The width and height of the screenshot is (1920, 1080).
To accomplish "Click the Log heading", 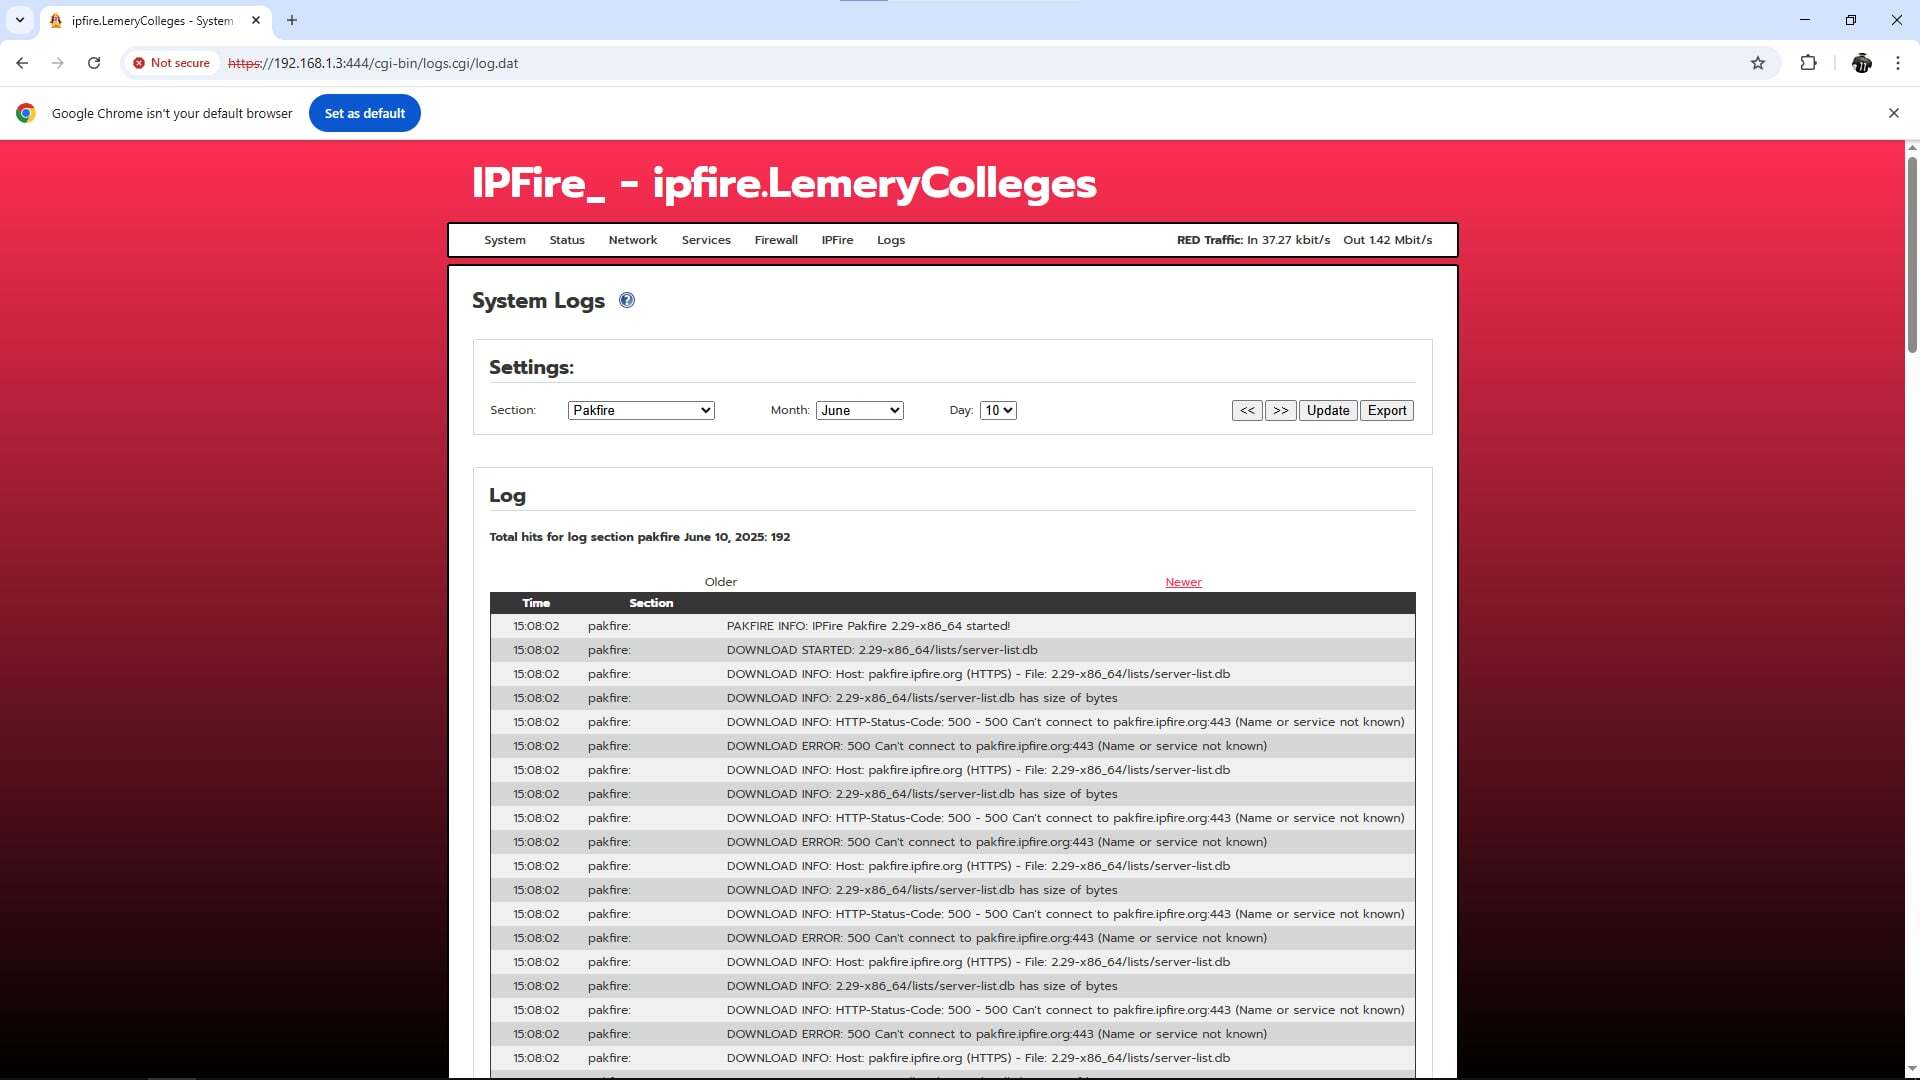I will click(507, 495).
